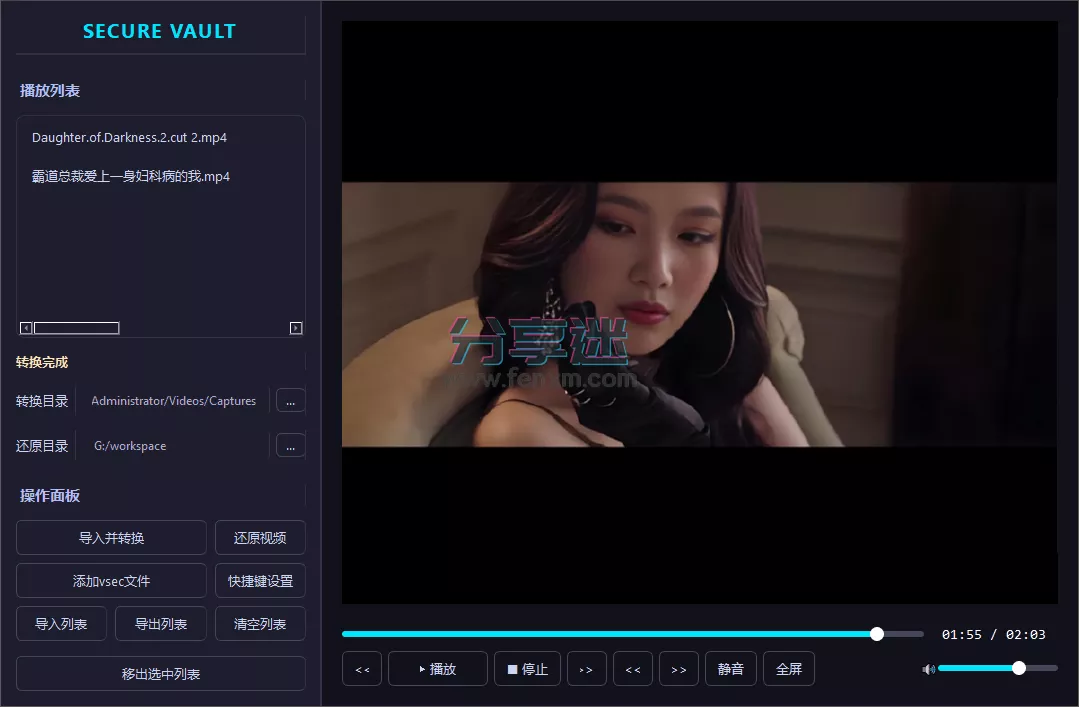Click the Administrator/Videos/Captures path field
The width and height of the screenshot is (1079, 707).
[x=173, y=400]
